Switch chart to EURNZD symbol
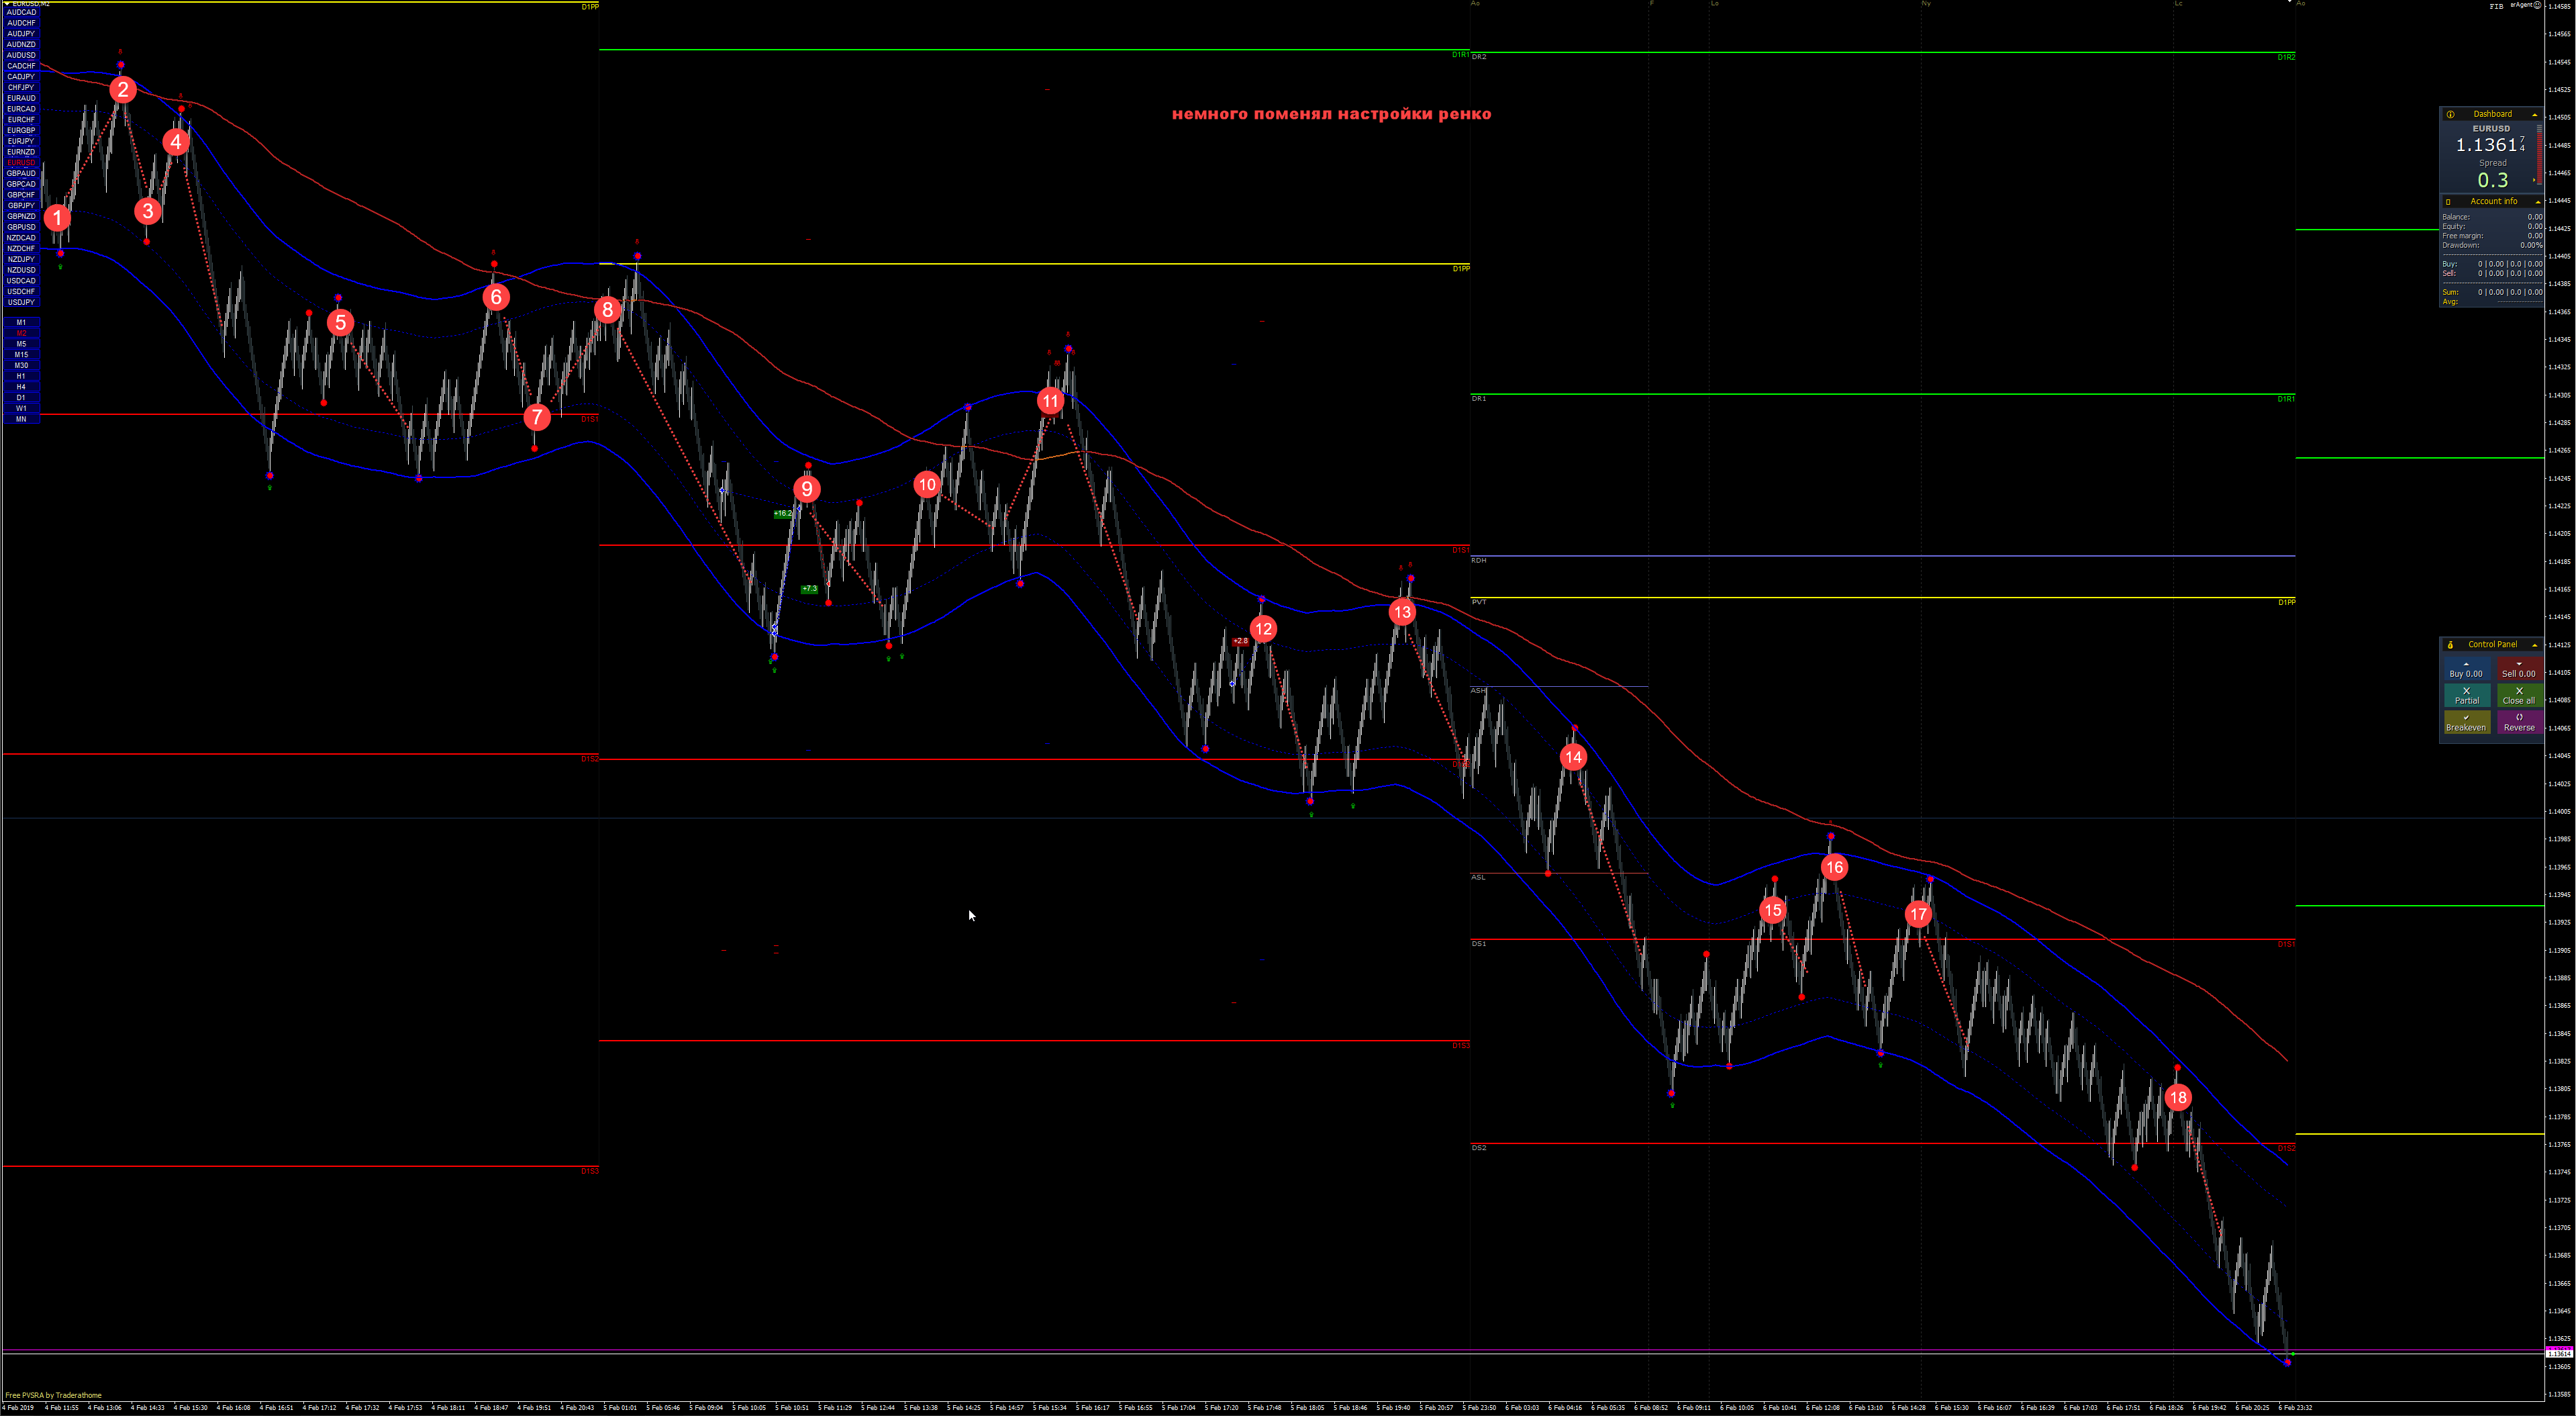This screenshot has height=1416, width=2576. coord(21,152)
